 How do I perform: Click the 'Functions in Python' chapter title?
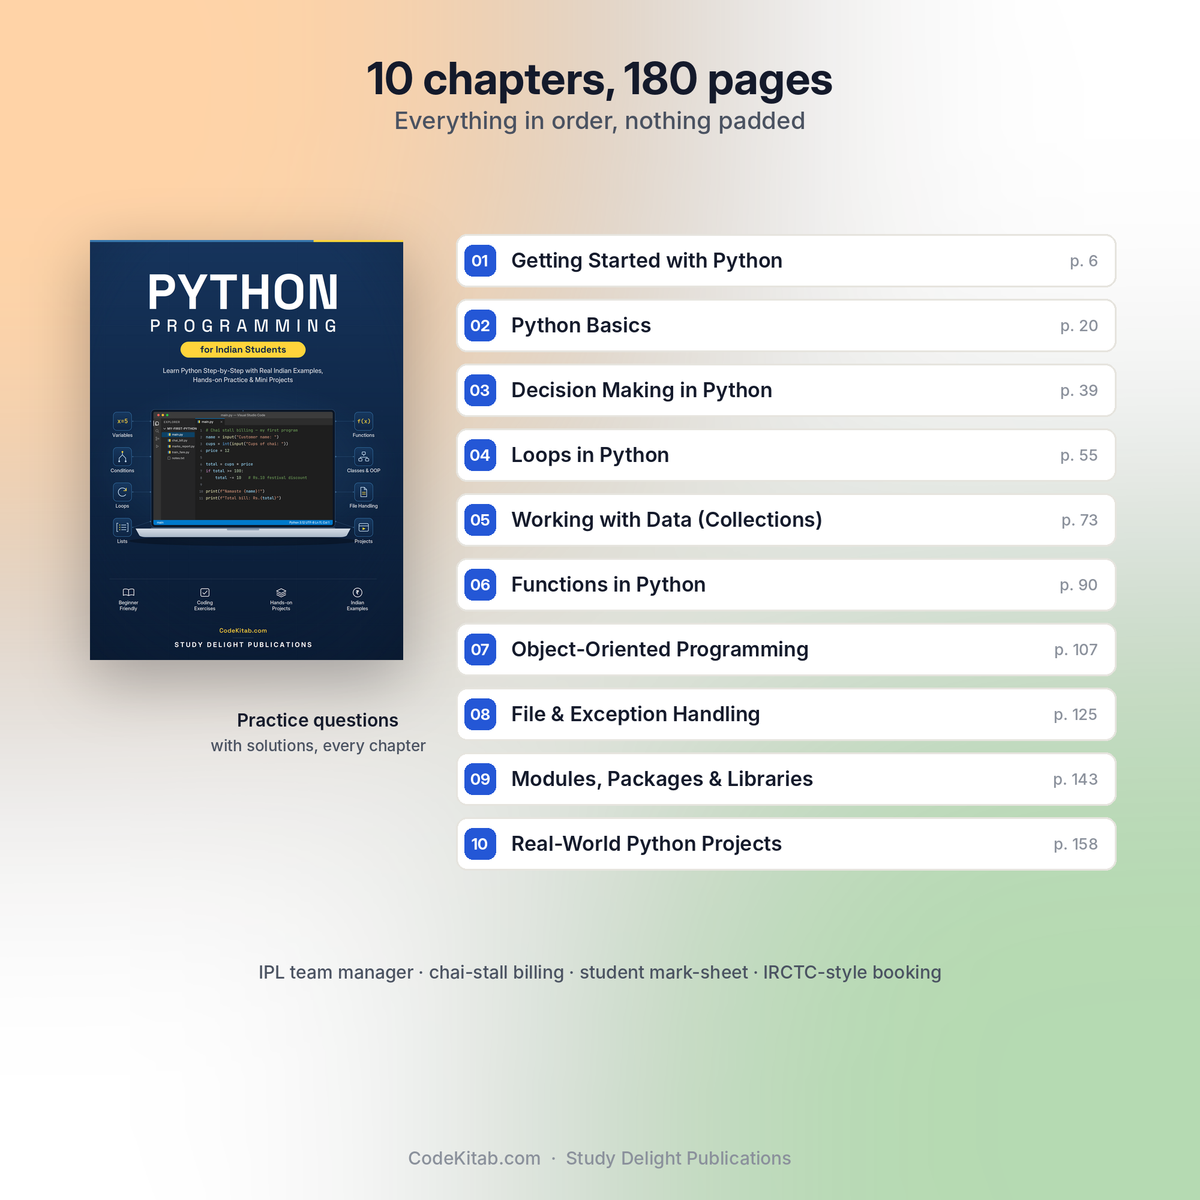(x=608, y=585)
